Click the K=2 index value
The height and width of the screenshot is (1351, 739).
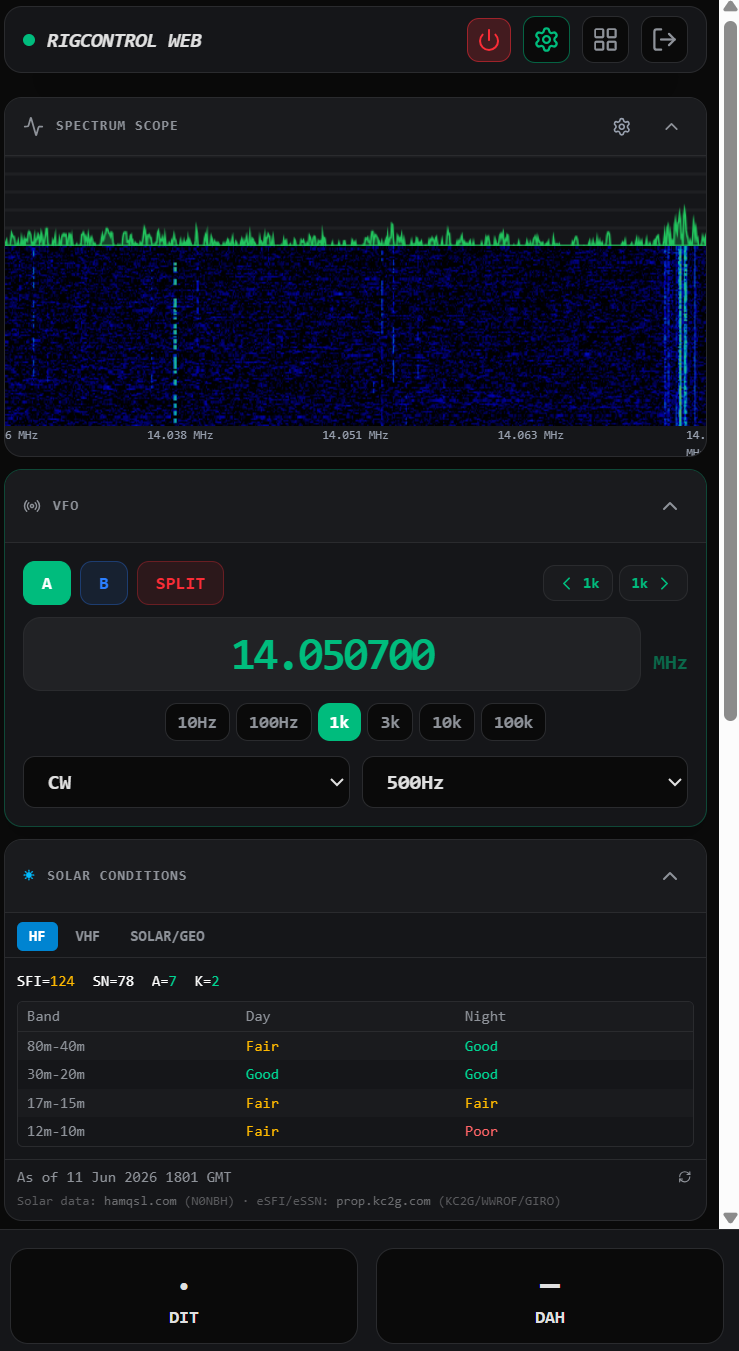click(206, 981)
